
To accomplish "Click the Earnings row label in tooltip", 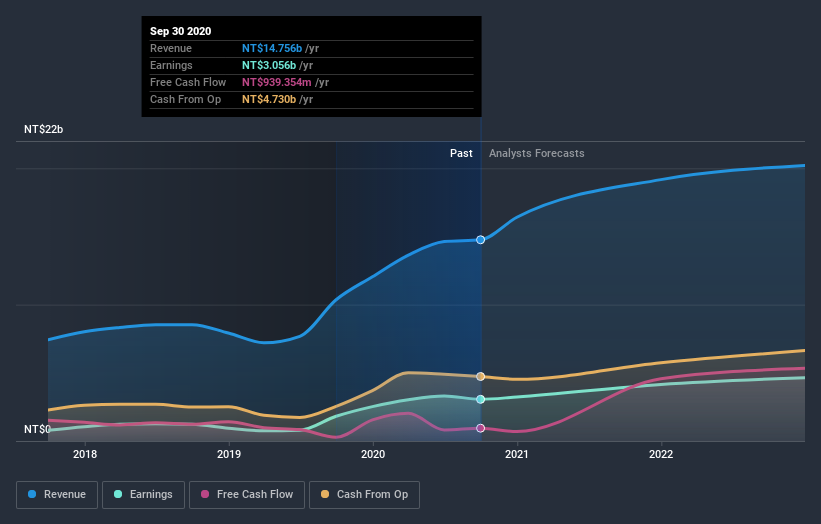I will [x=171, y=65].
